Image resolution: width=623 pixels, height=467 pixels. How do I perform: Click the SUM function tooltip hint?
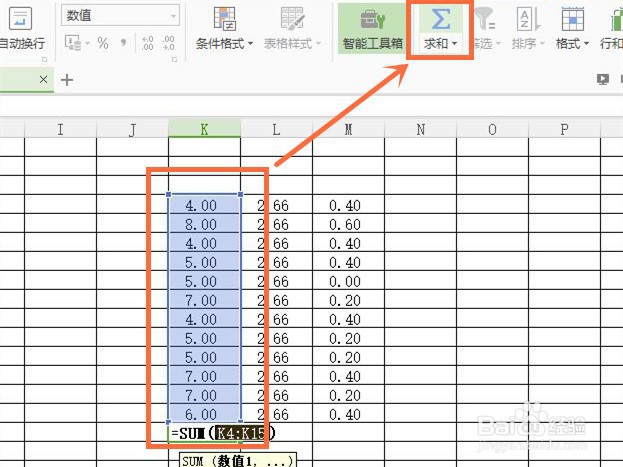point(238,461)
